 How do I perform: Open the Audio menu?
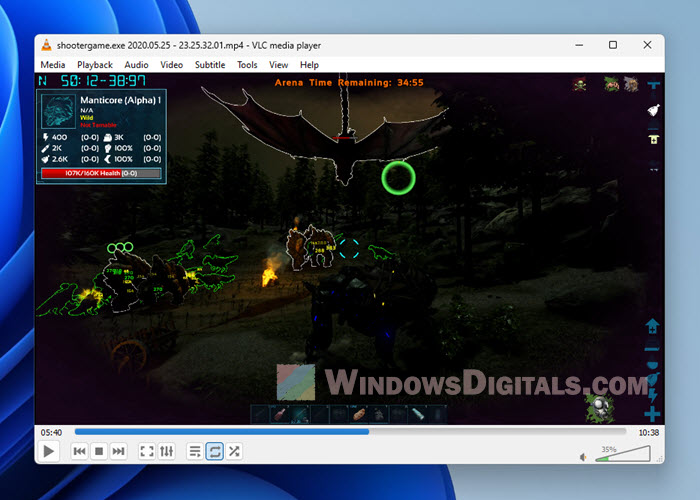136,65
